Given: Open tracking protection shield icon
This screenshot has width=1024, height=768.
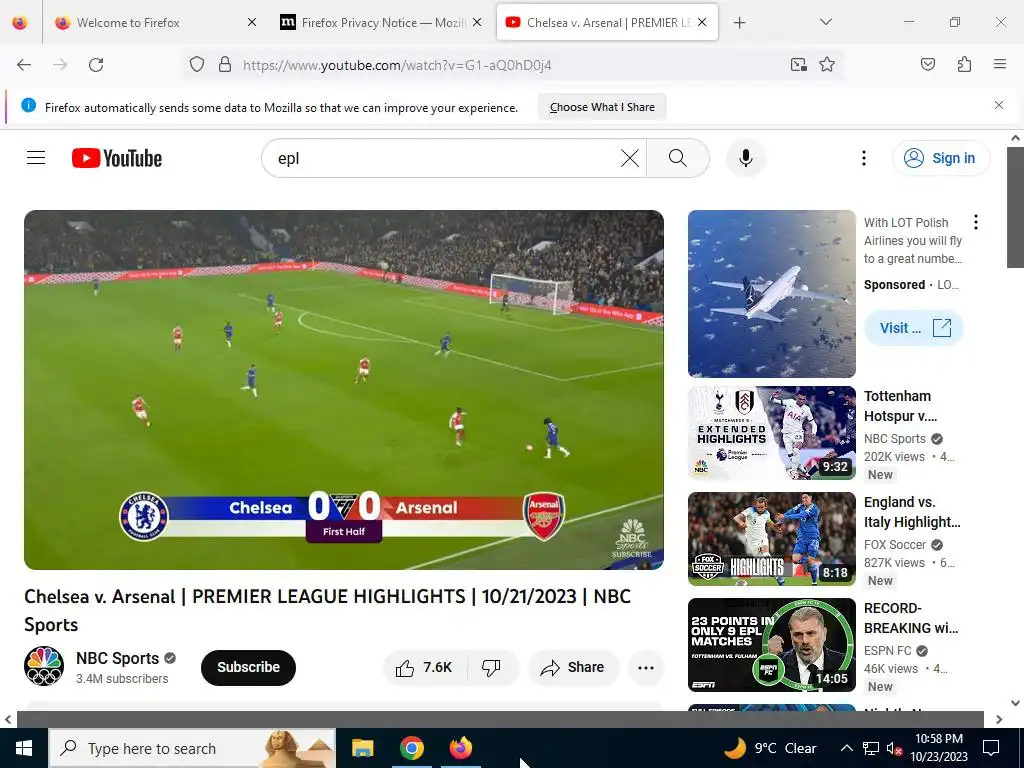Looking at the screenshot, I should coord(197,65).
